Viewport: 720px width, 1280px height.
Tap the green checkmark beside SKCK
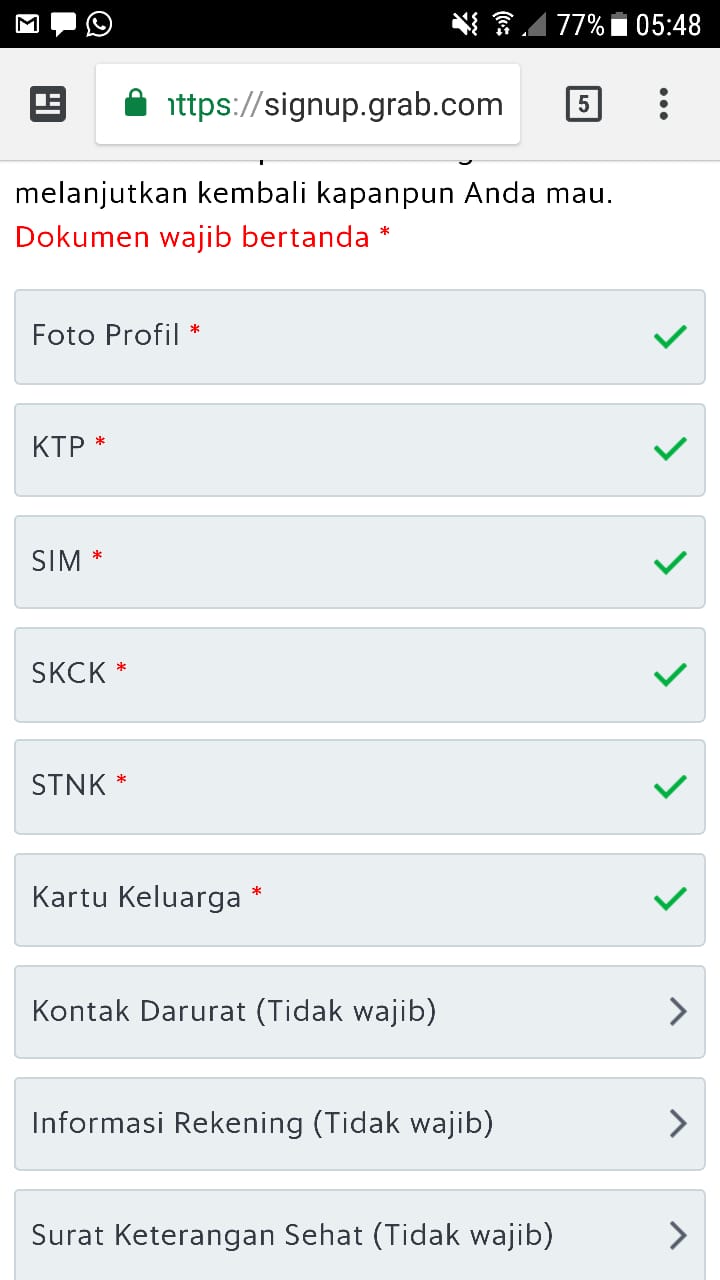(669, 674)
